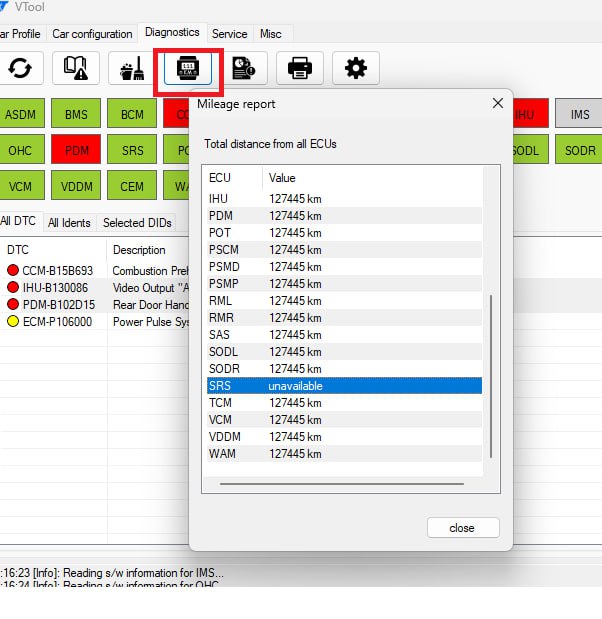This screenshot has height=619, width=602.
Task: Open the Selected DIDs tab
Action: (x=137, y=223)
